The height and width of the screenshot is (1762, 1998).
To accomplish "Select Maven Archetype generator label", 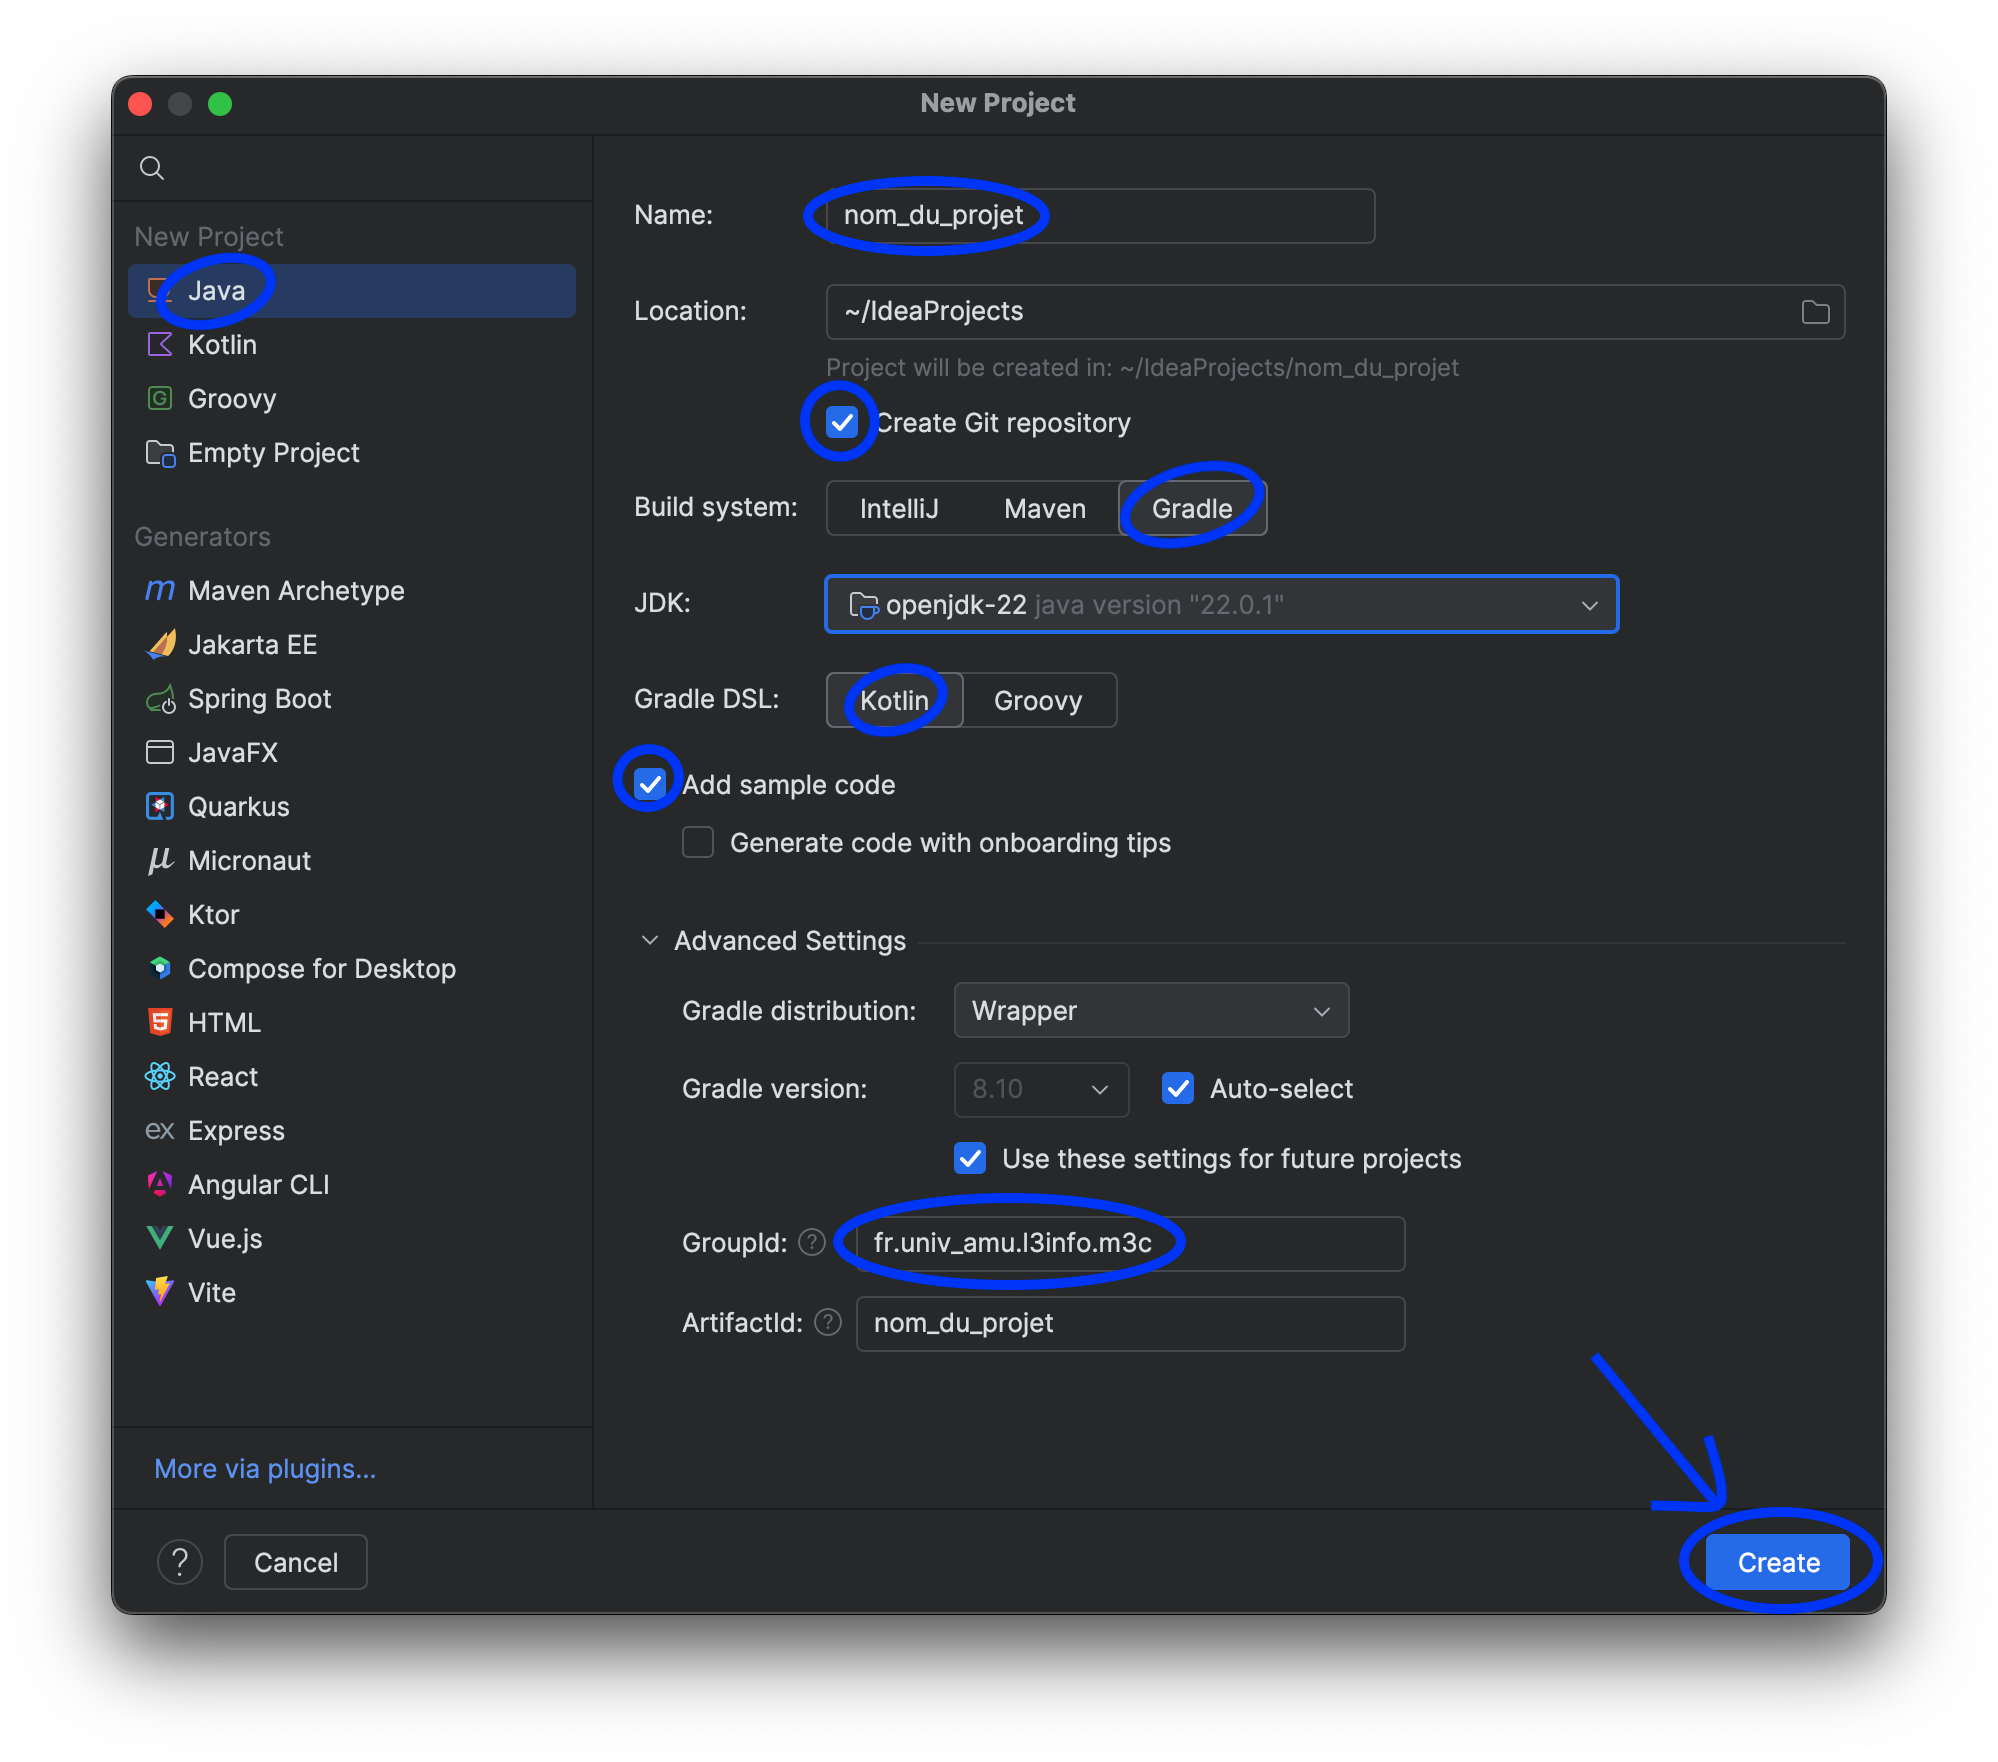I will [296, 591].
